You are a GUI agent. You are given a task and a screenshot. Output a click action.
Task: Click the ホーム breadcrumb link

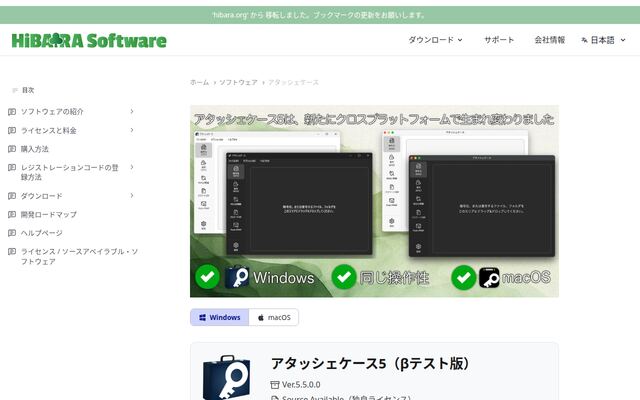[199, 82]
